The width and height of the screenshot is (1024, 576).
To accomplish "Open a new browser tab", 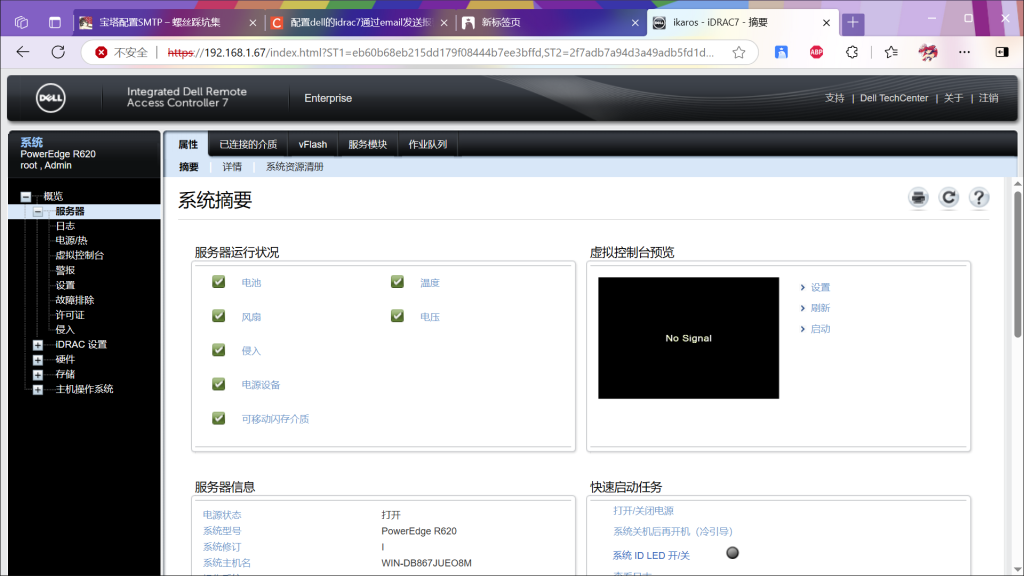I will [x=852, y=23].
